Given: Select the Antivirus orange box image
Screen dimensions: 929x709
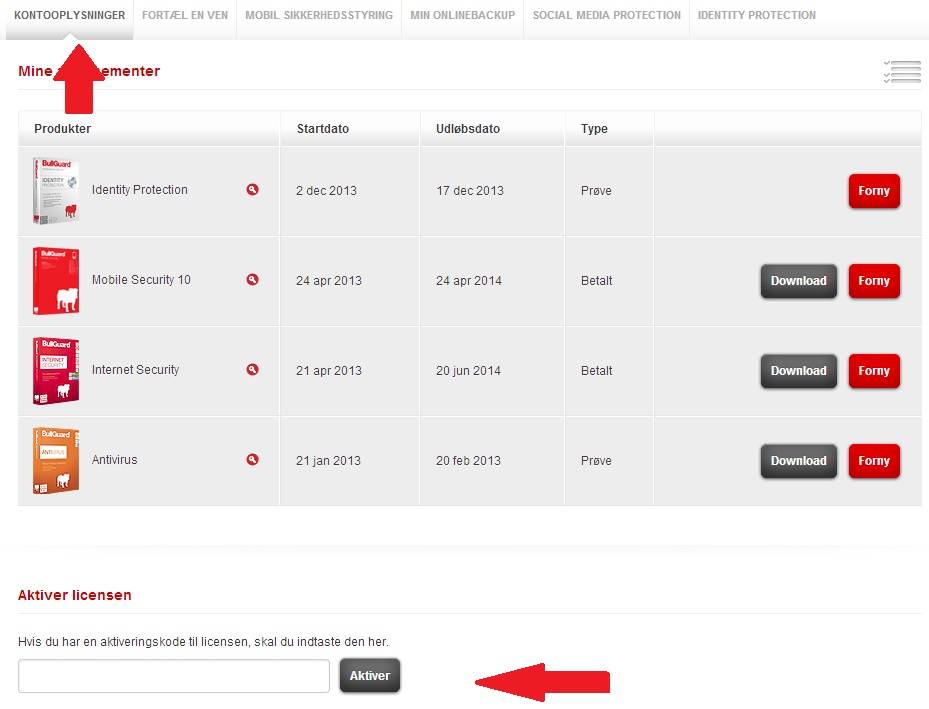Looking at the screenshot, I should [x=56, y=461].
